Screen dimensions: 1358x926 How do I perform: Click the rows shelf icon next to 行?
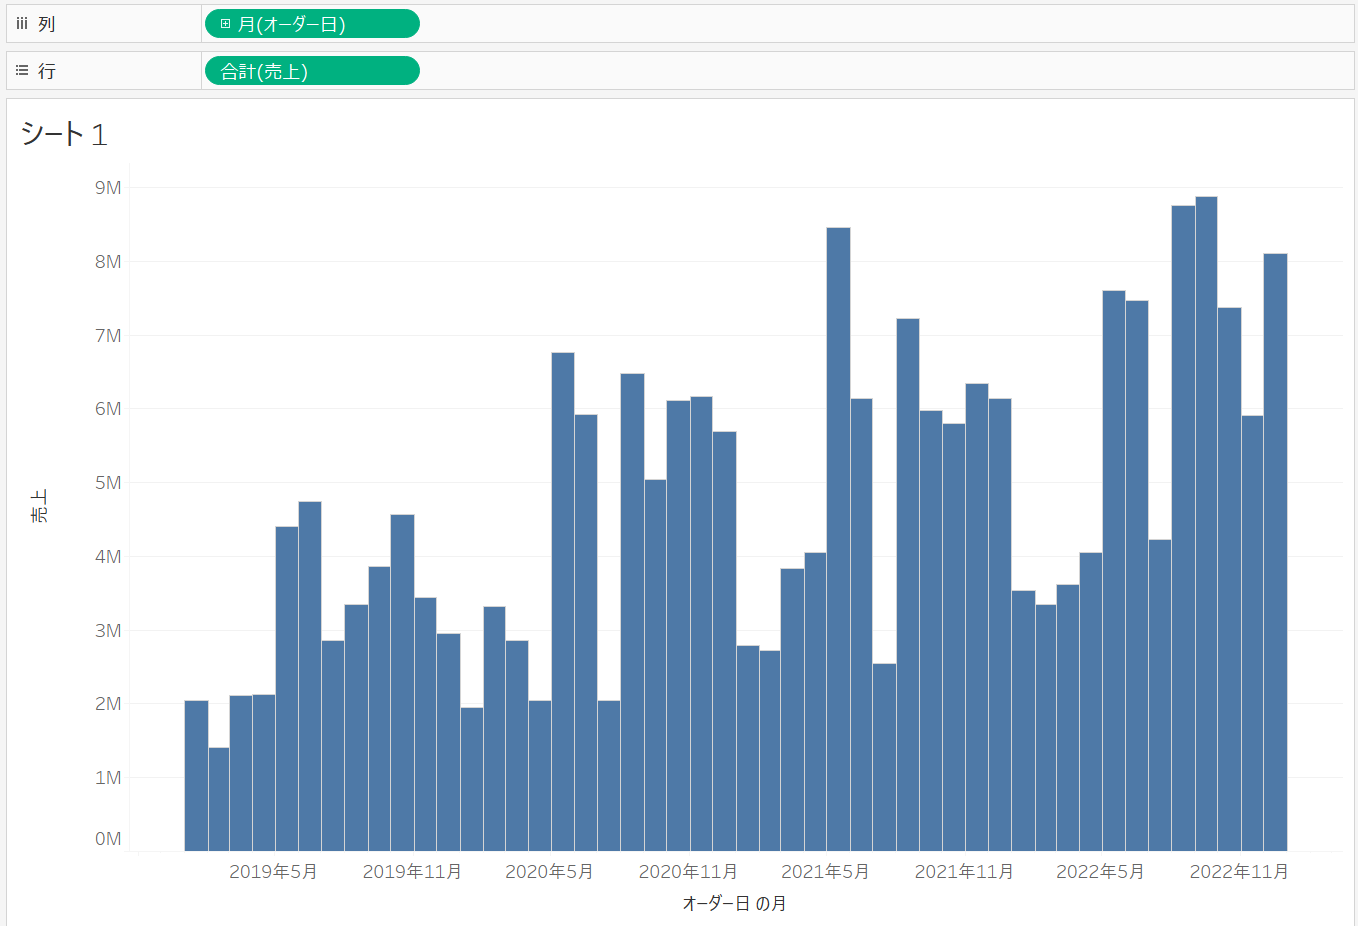(x=22, y=70)
